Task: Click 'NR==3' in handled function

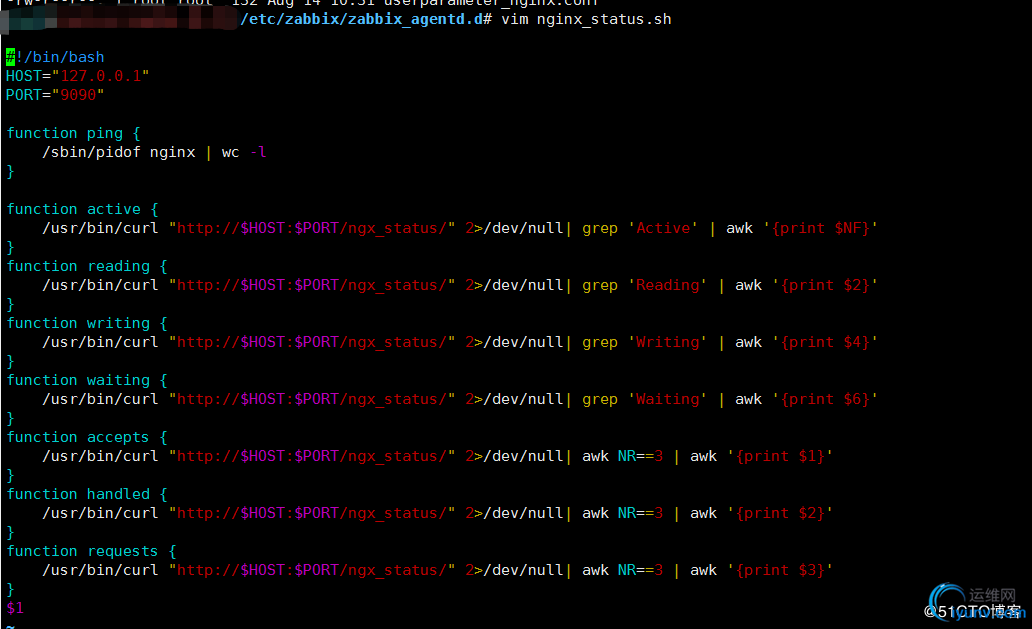Action: click(640, 514)
